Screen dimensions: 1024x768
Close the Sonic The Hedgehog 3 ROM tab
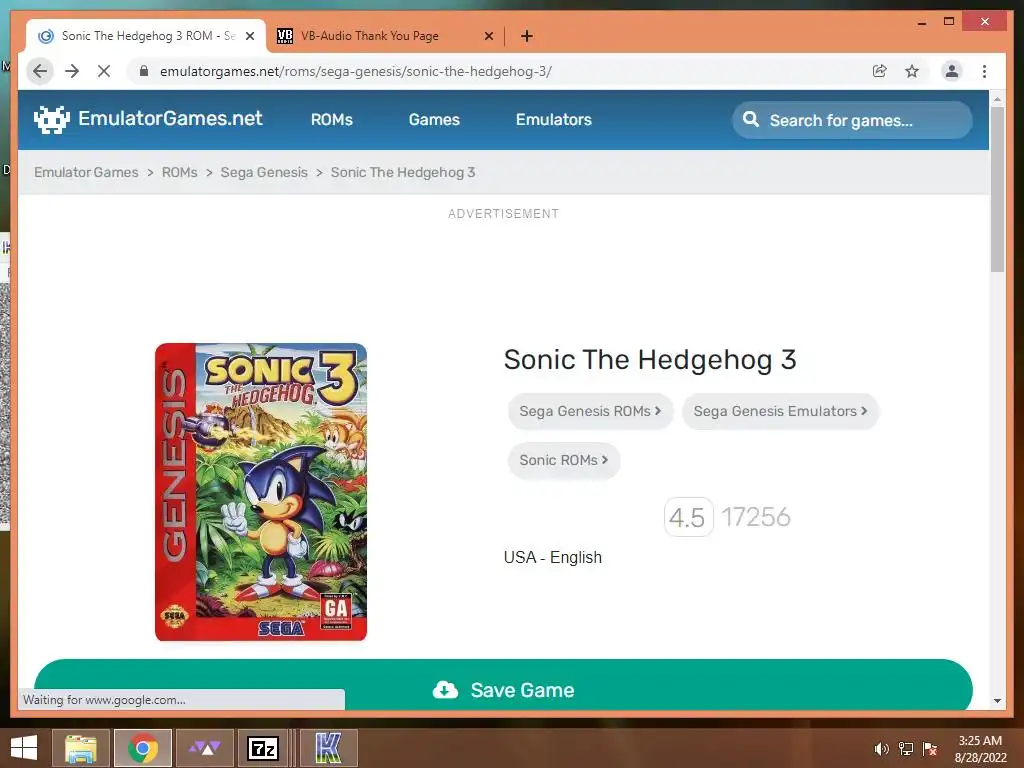coord(249,36)
